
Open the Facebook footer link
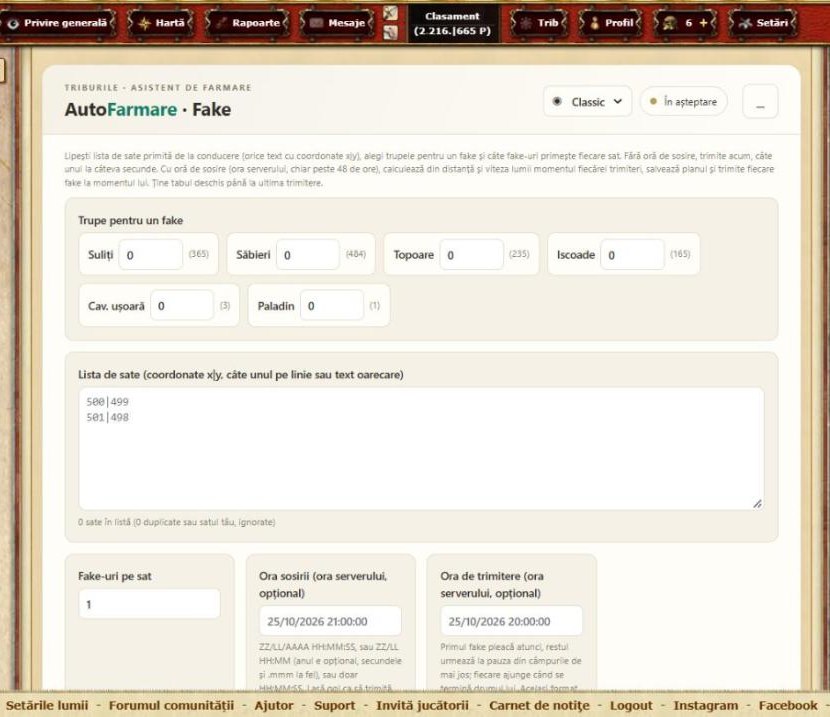(x=788, y=705)
